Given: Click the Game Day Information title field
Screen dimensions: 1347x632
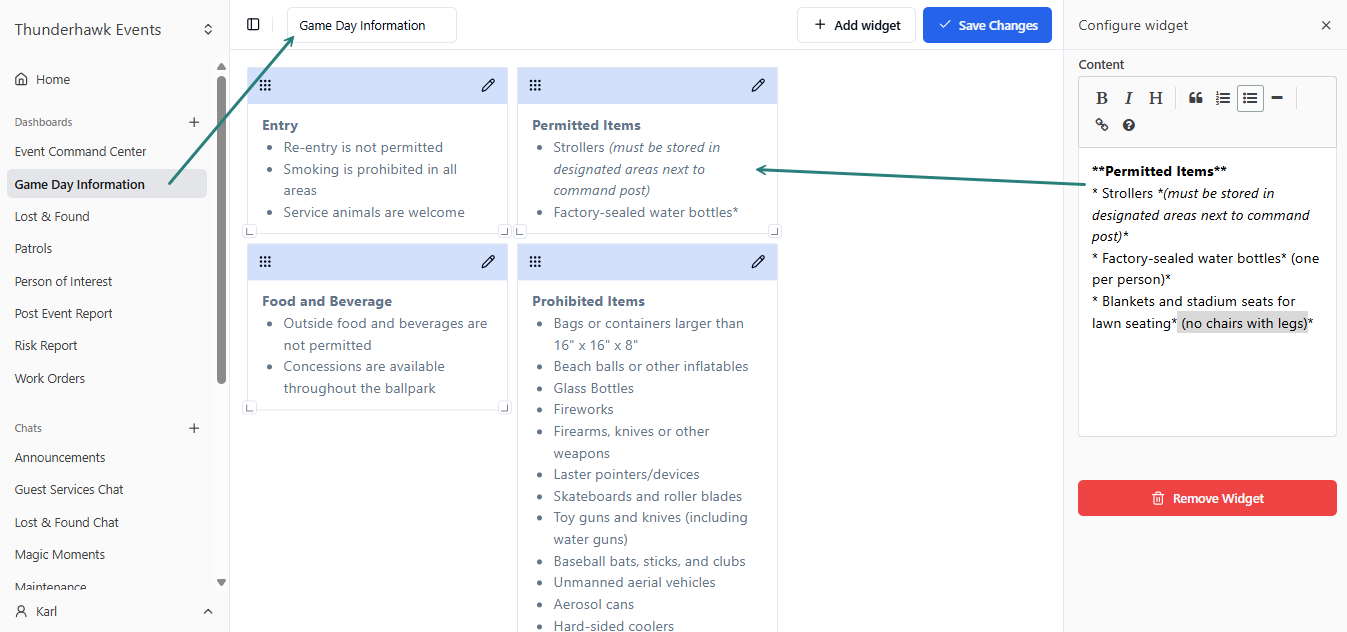Looking at the screenshot, I should 371,25.
